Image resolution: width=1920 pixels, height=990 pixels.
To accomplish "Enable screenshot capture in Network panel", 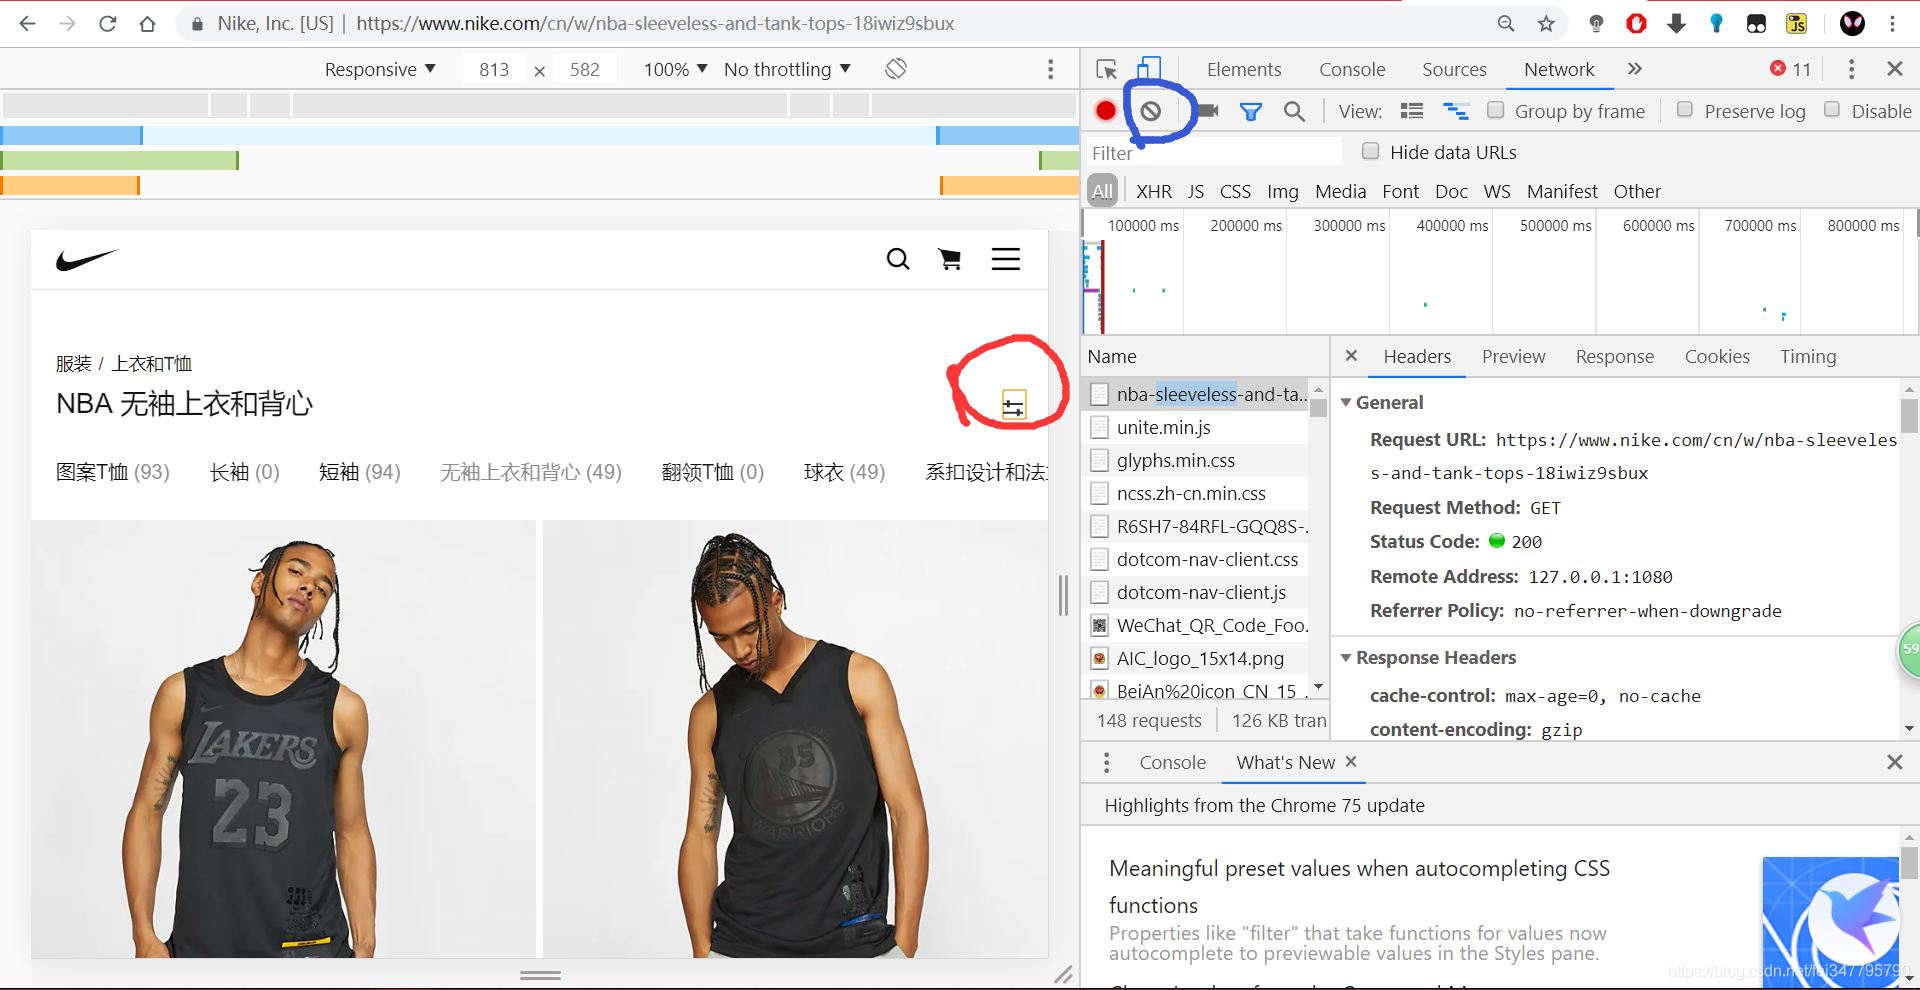I will (x=1208, y=111).
